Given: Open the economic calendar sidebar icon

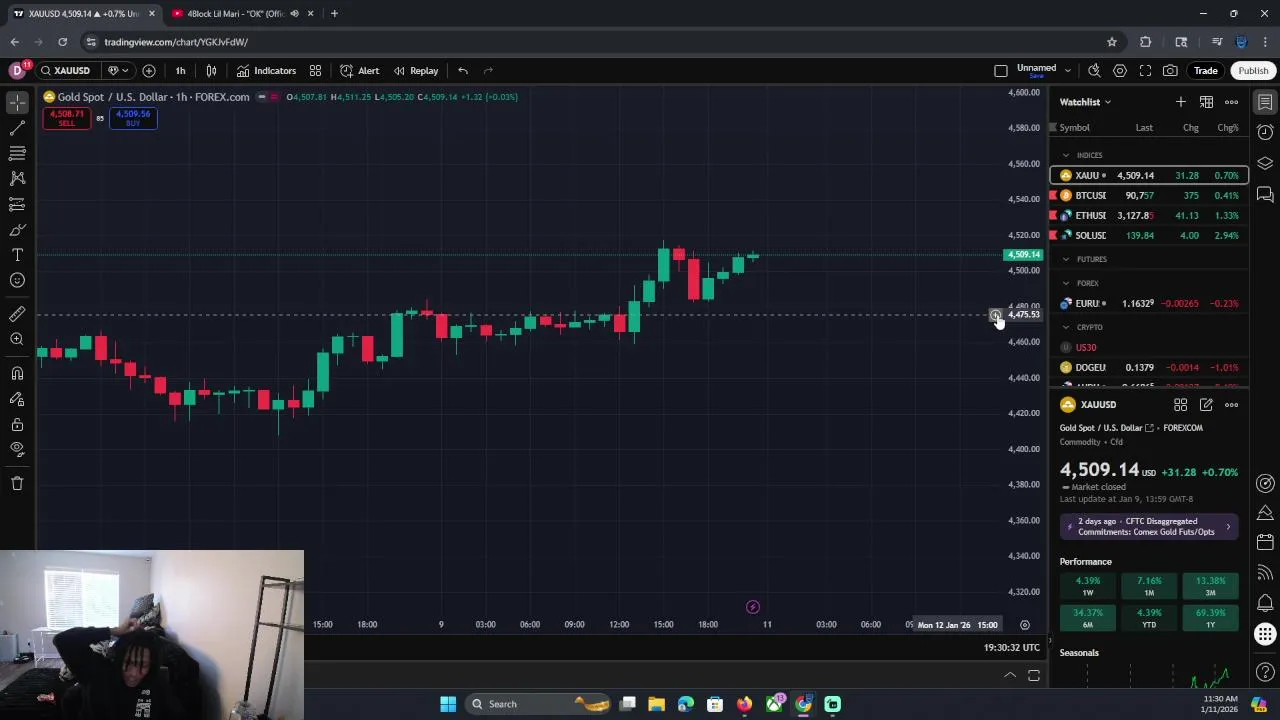Looking at the screenshot, I should point(1265,542).
